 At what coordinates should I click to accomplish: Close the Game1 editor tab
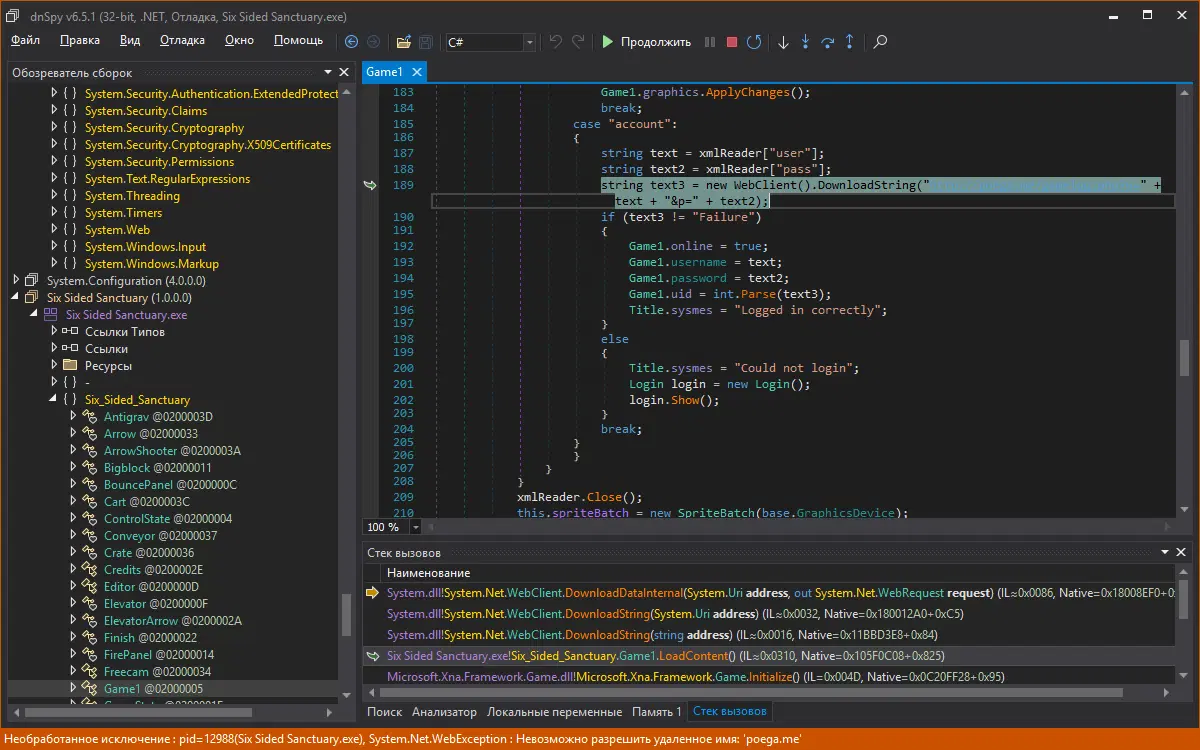click(x=417, y=72)
